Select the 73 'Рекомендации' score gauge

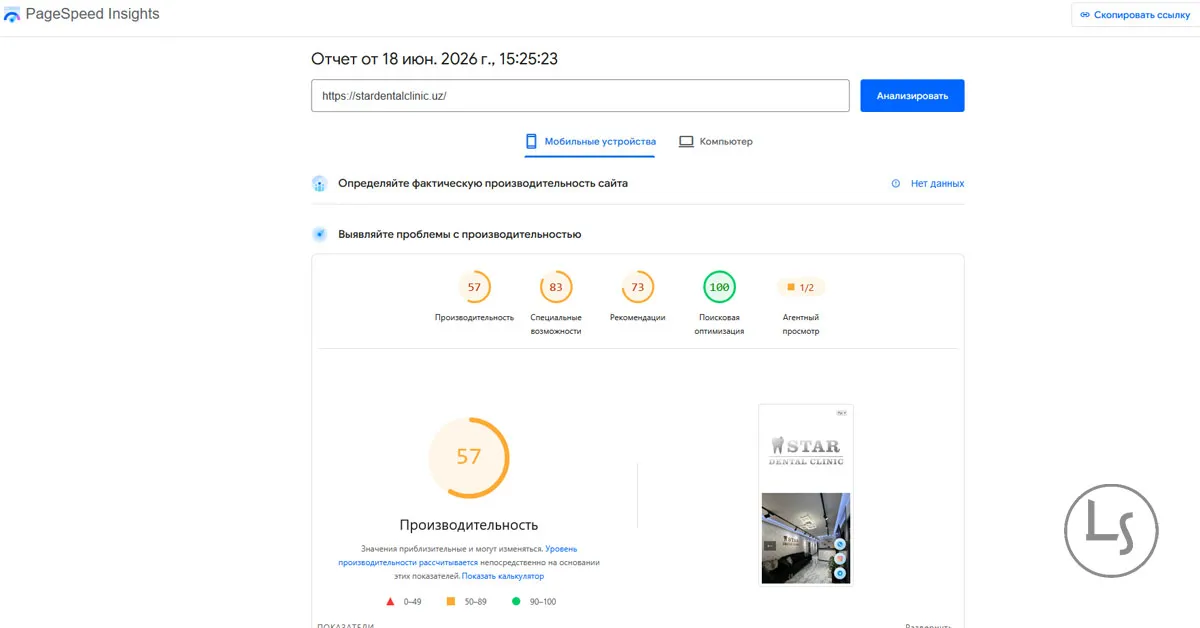click(x=638, y=288)
